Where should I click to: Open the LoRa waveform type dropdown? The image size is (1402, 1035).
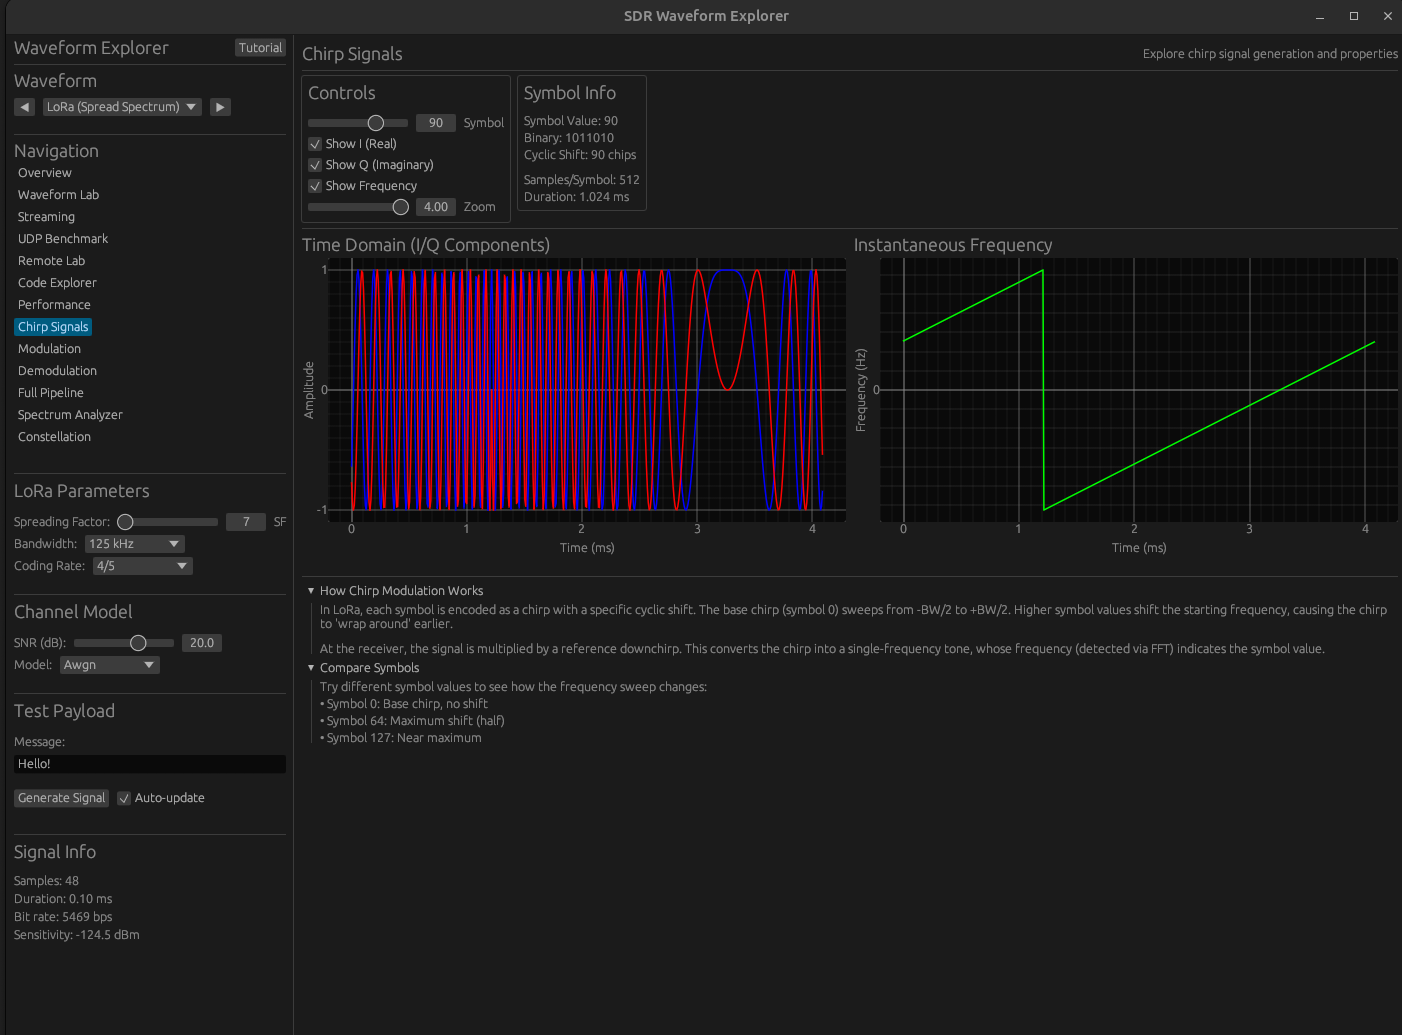click(122, 107)
